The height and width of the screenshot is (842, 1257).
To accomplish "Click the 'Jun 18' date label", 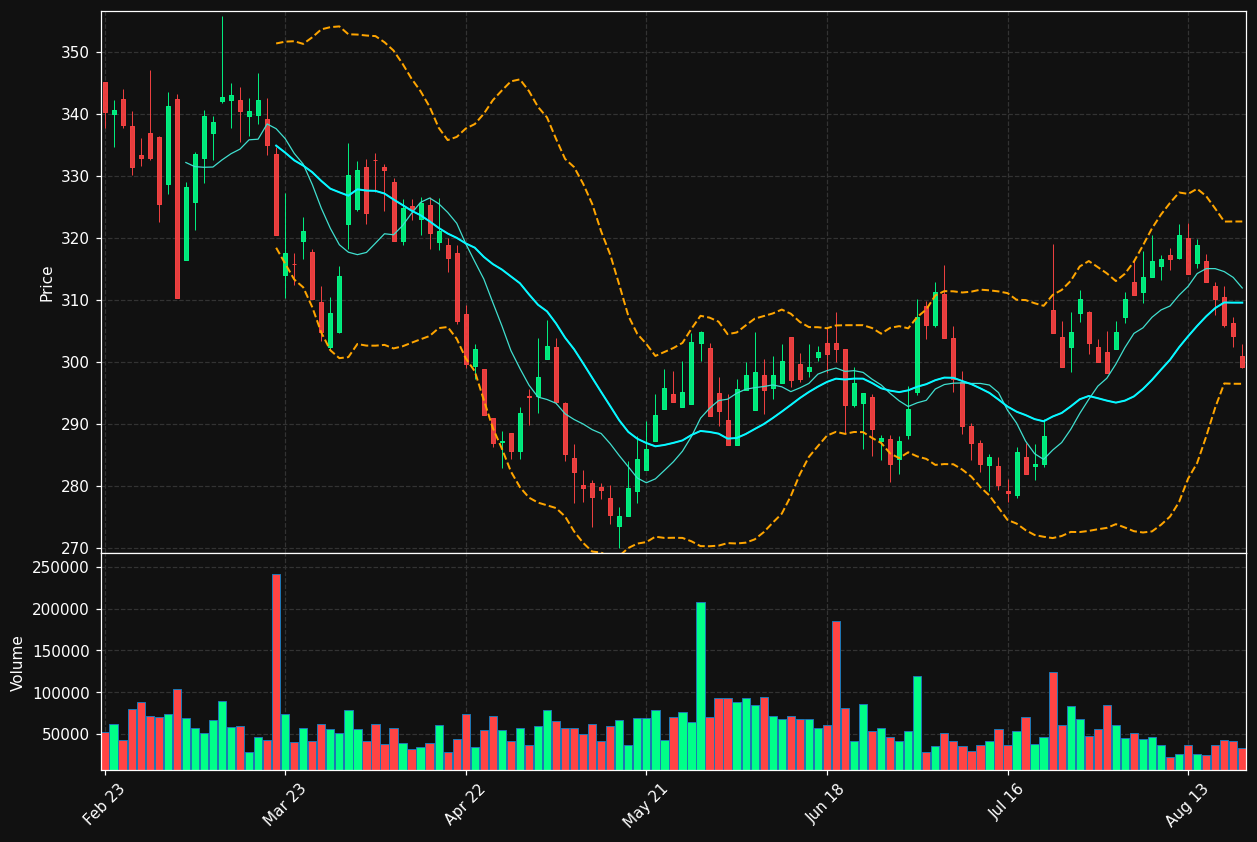I will point(827,804).
